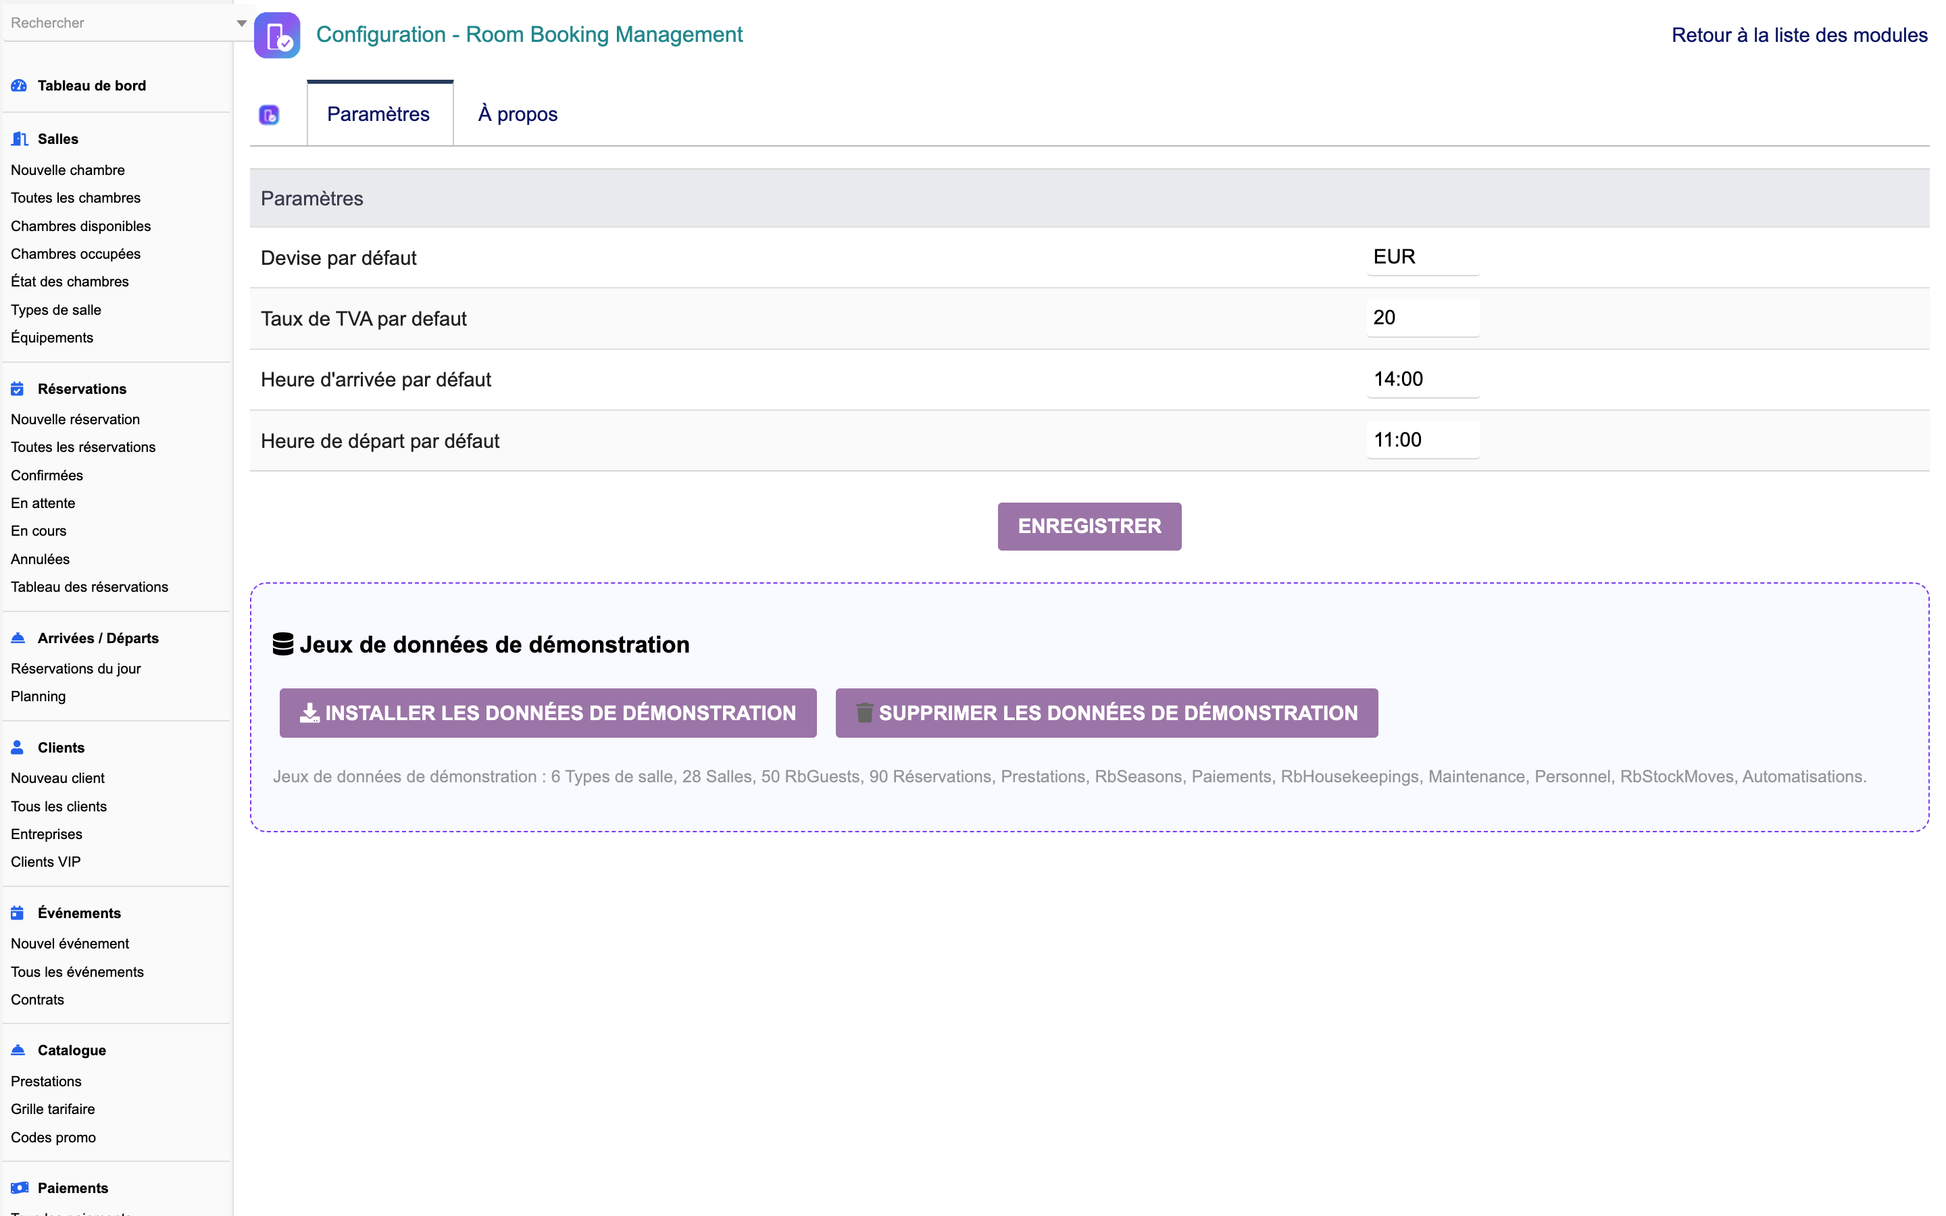This screenshot has height=1216, width=1946.
Task: Open Tableau de bord menu
Action: click(x=92, y=86)
